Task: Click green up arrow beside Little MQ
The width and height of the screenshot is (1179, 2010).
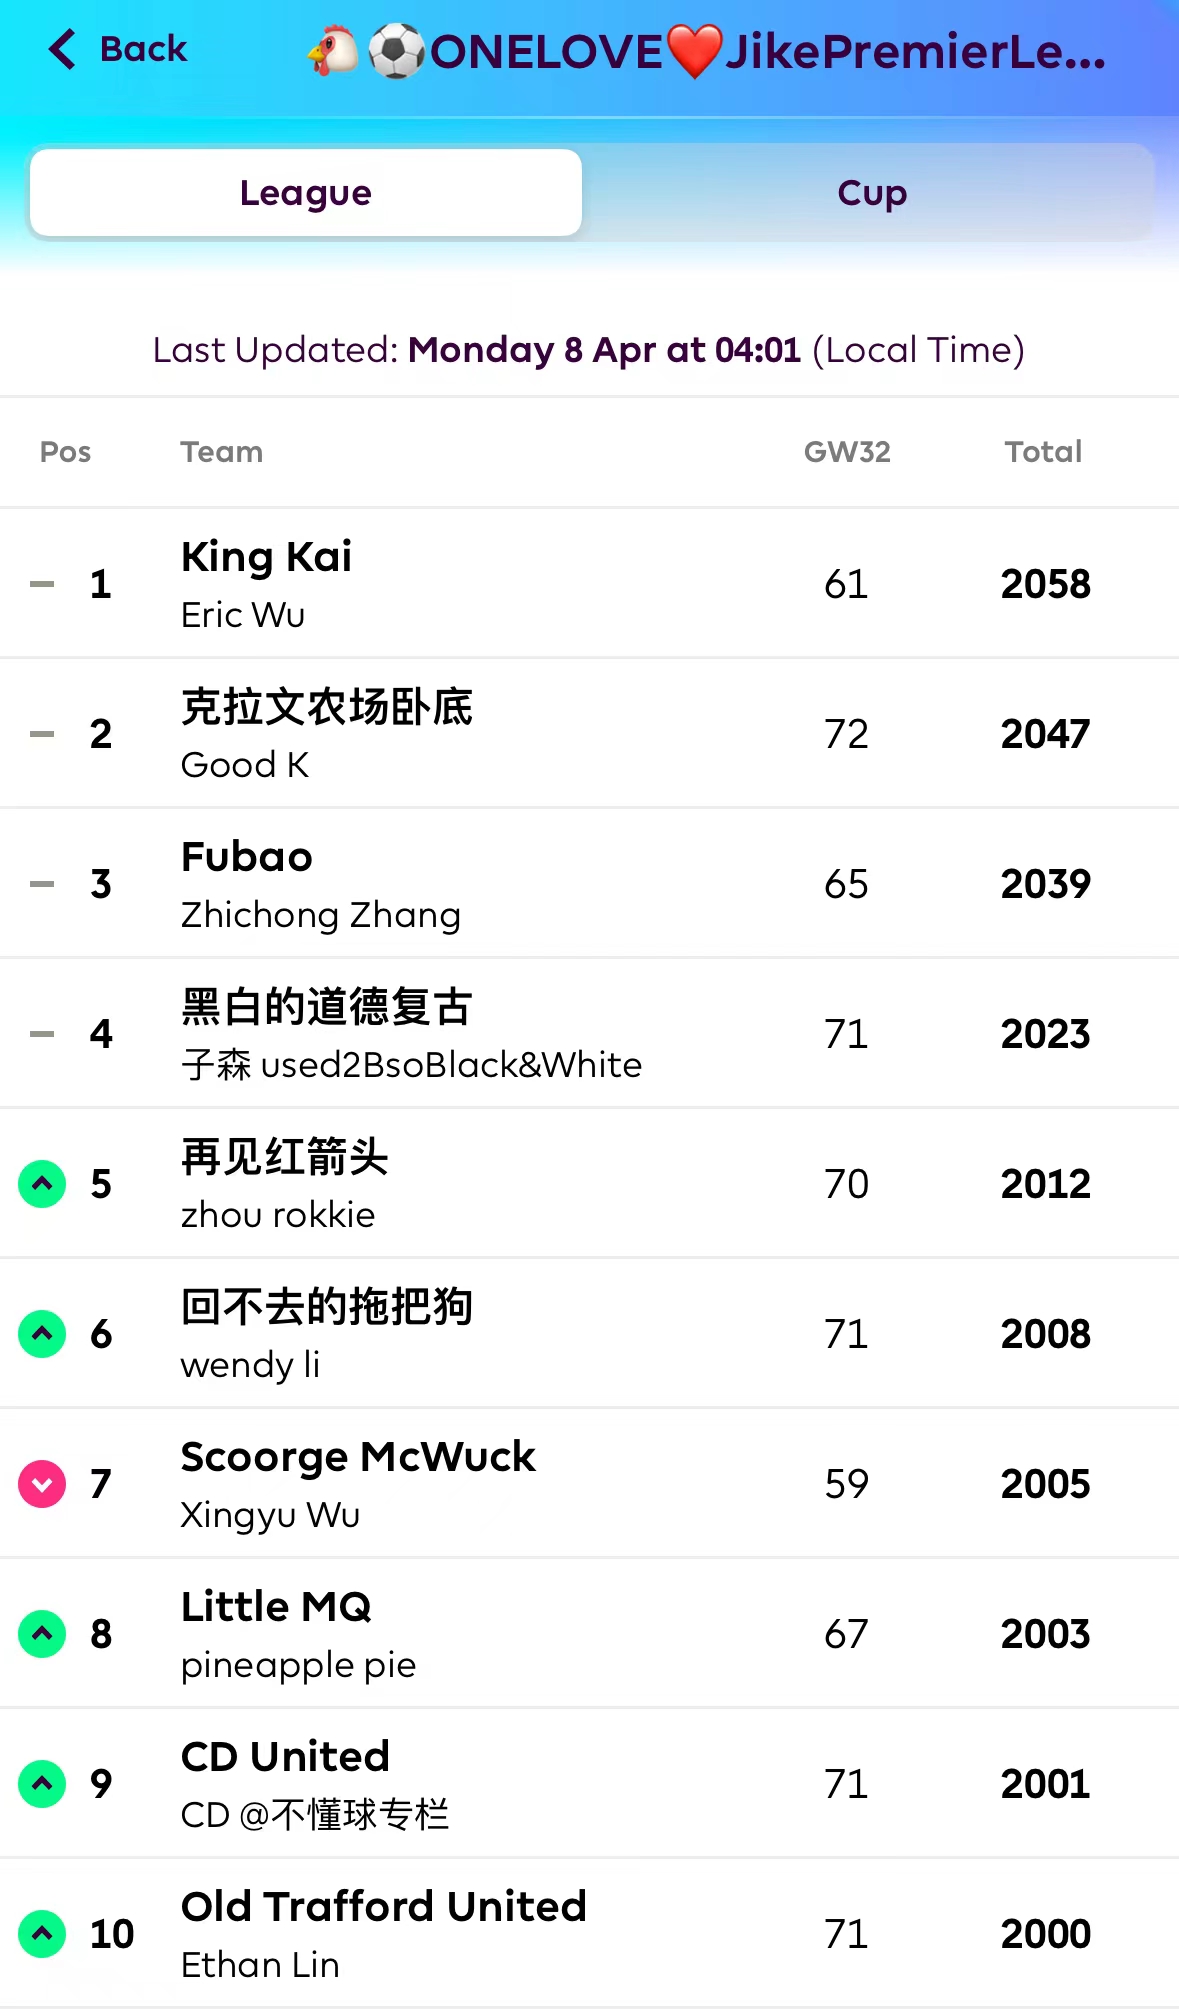Action: (x=42, y=1634)
